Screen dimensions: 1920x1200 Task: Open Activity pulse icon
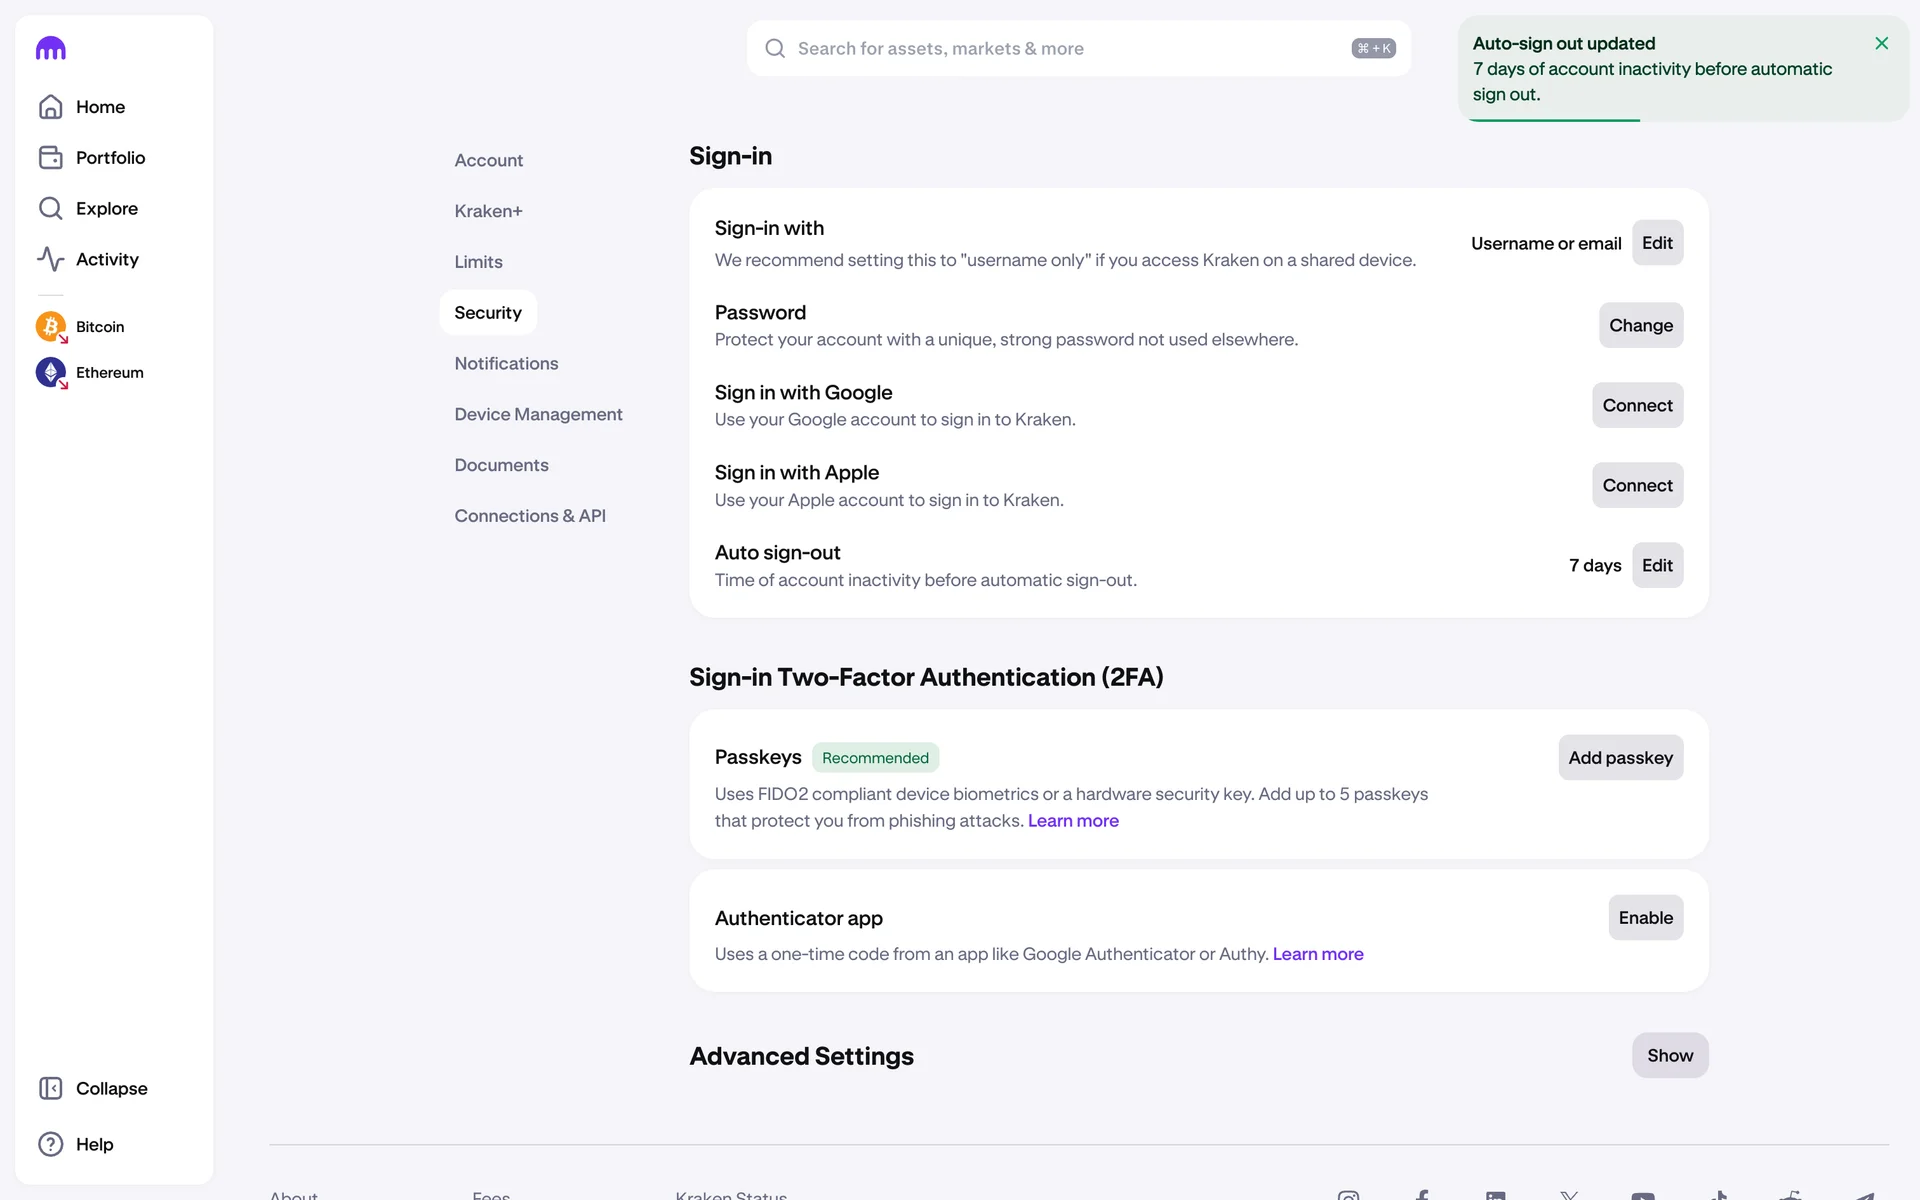[50, 259]
